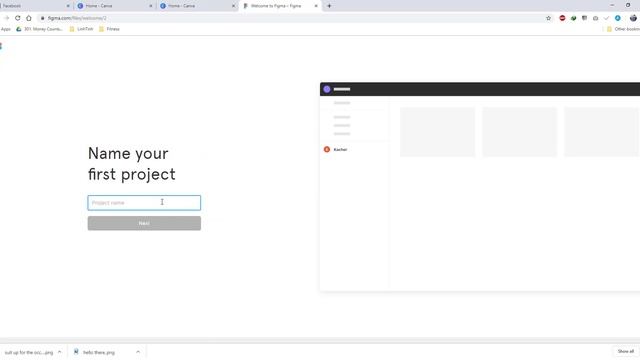
Task: Open the LinkTink bookmarks folder
Action: 81,29
